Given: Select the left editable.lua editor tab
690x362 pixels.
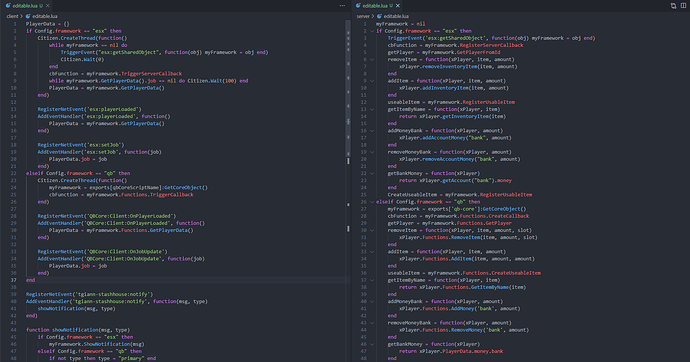Looking at the screenshot, I should [x=26, y=6].
